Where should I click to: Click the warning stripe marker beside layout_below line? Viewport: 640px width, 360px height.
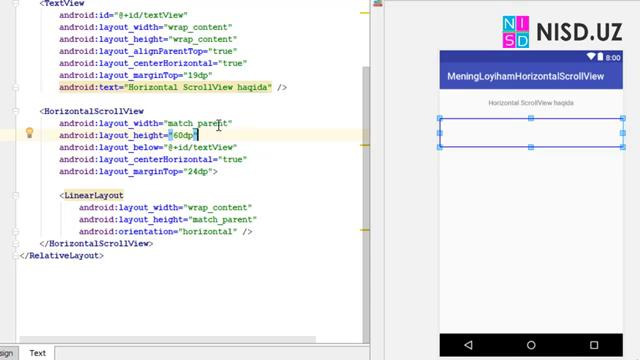[364, 145]
